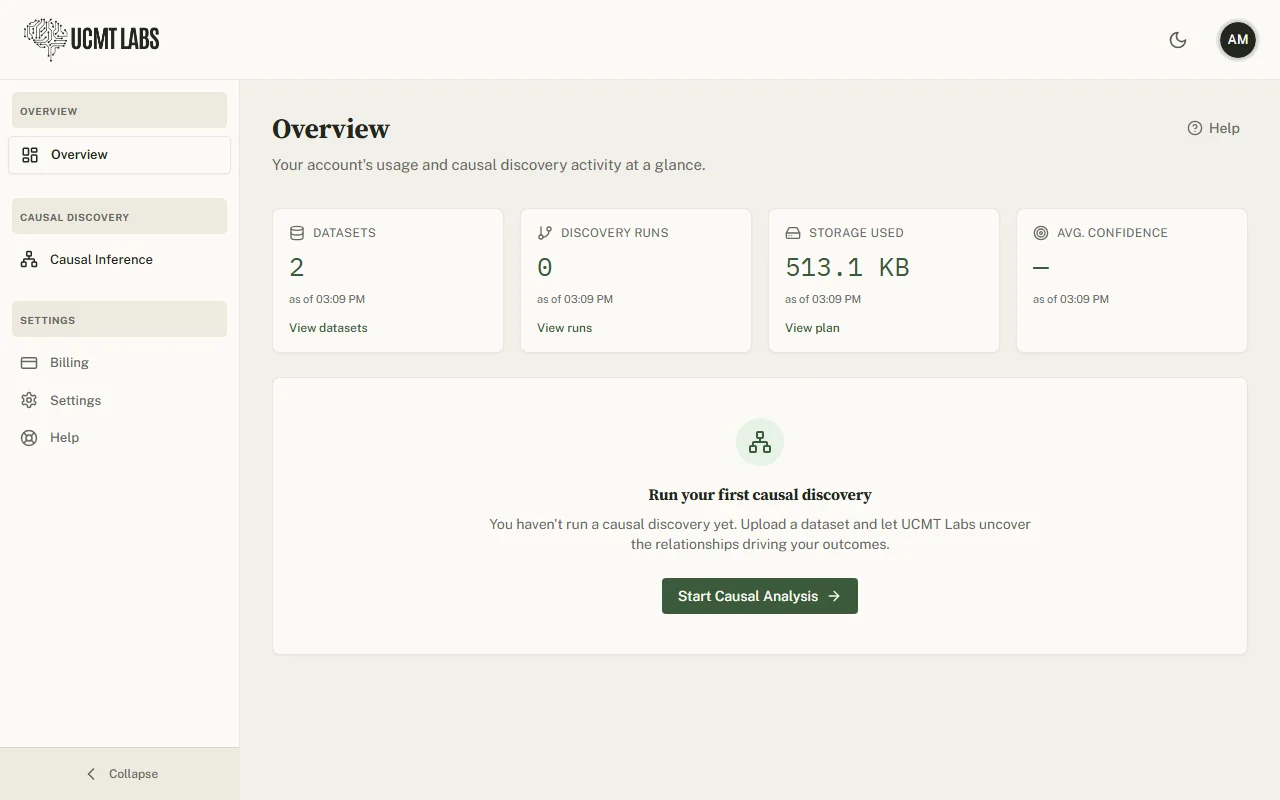
Task: Toggle dark mode with the moon icon
Action: click(1178, 40)
